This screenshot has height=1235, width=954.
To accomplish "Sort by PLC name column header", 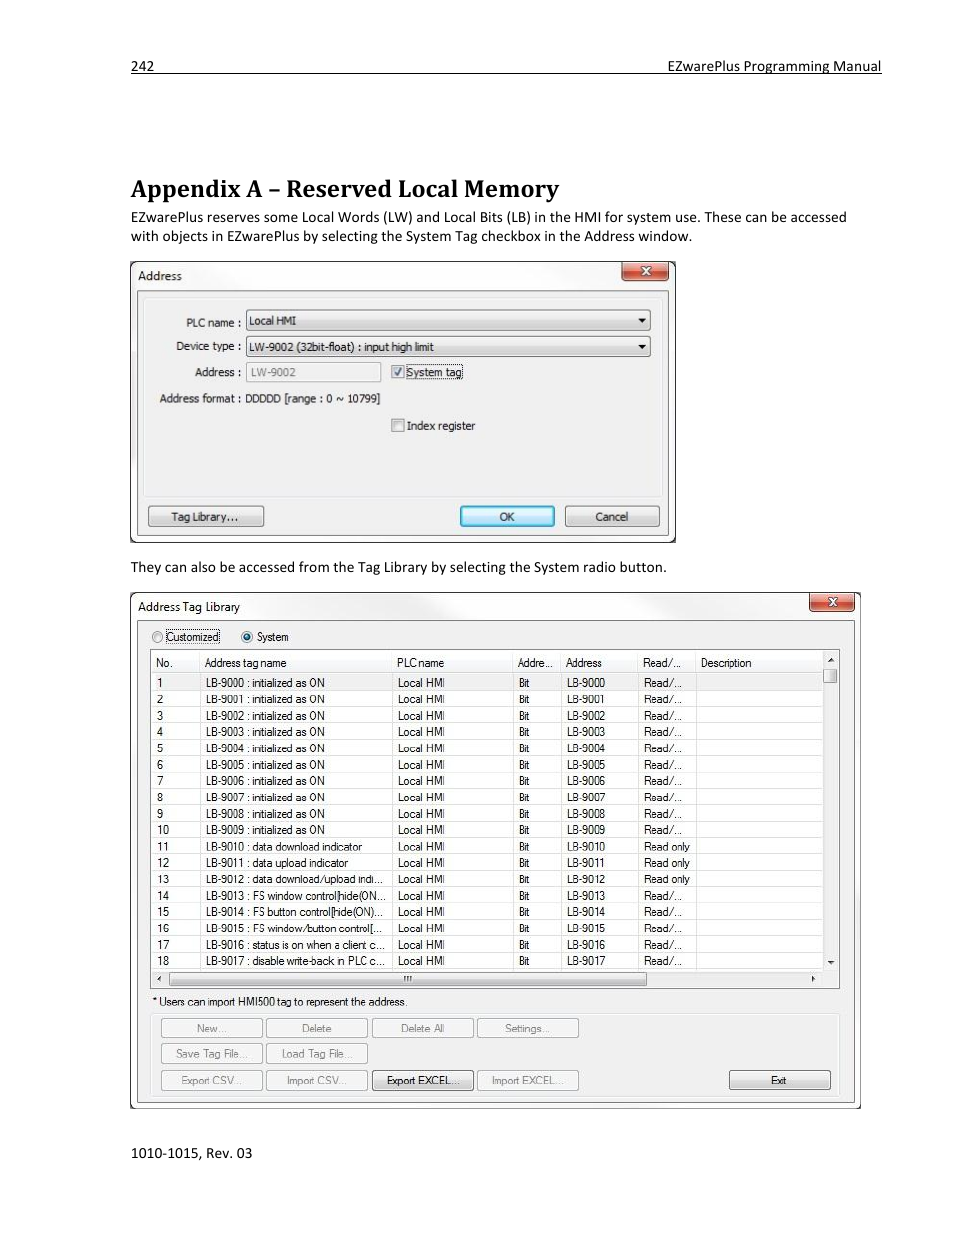I will (452, 663).
